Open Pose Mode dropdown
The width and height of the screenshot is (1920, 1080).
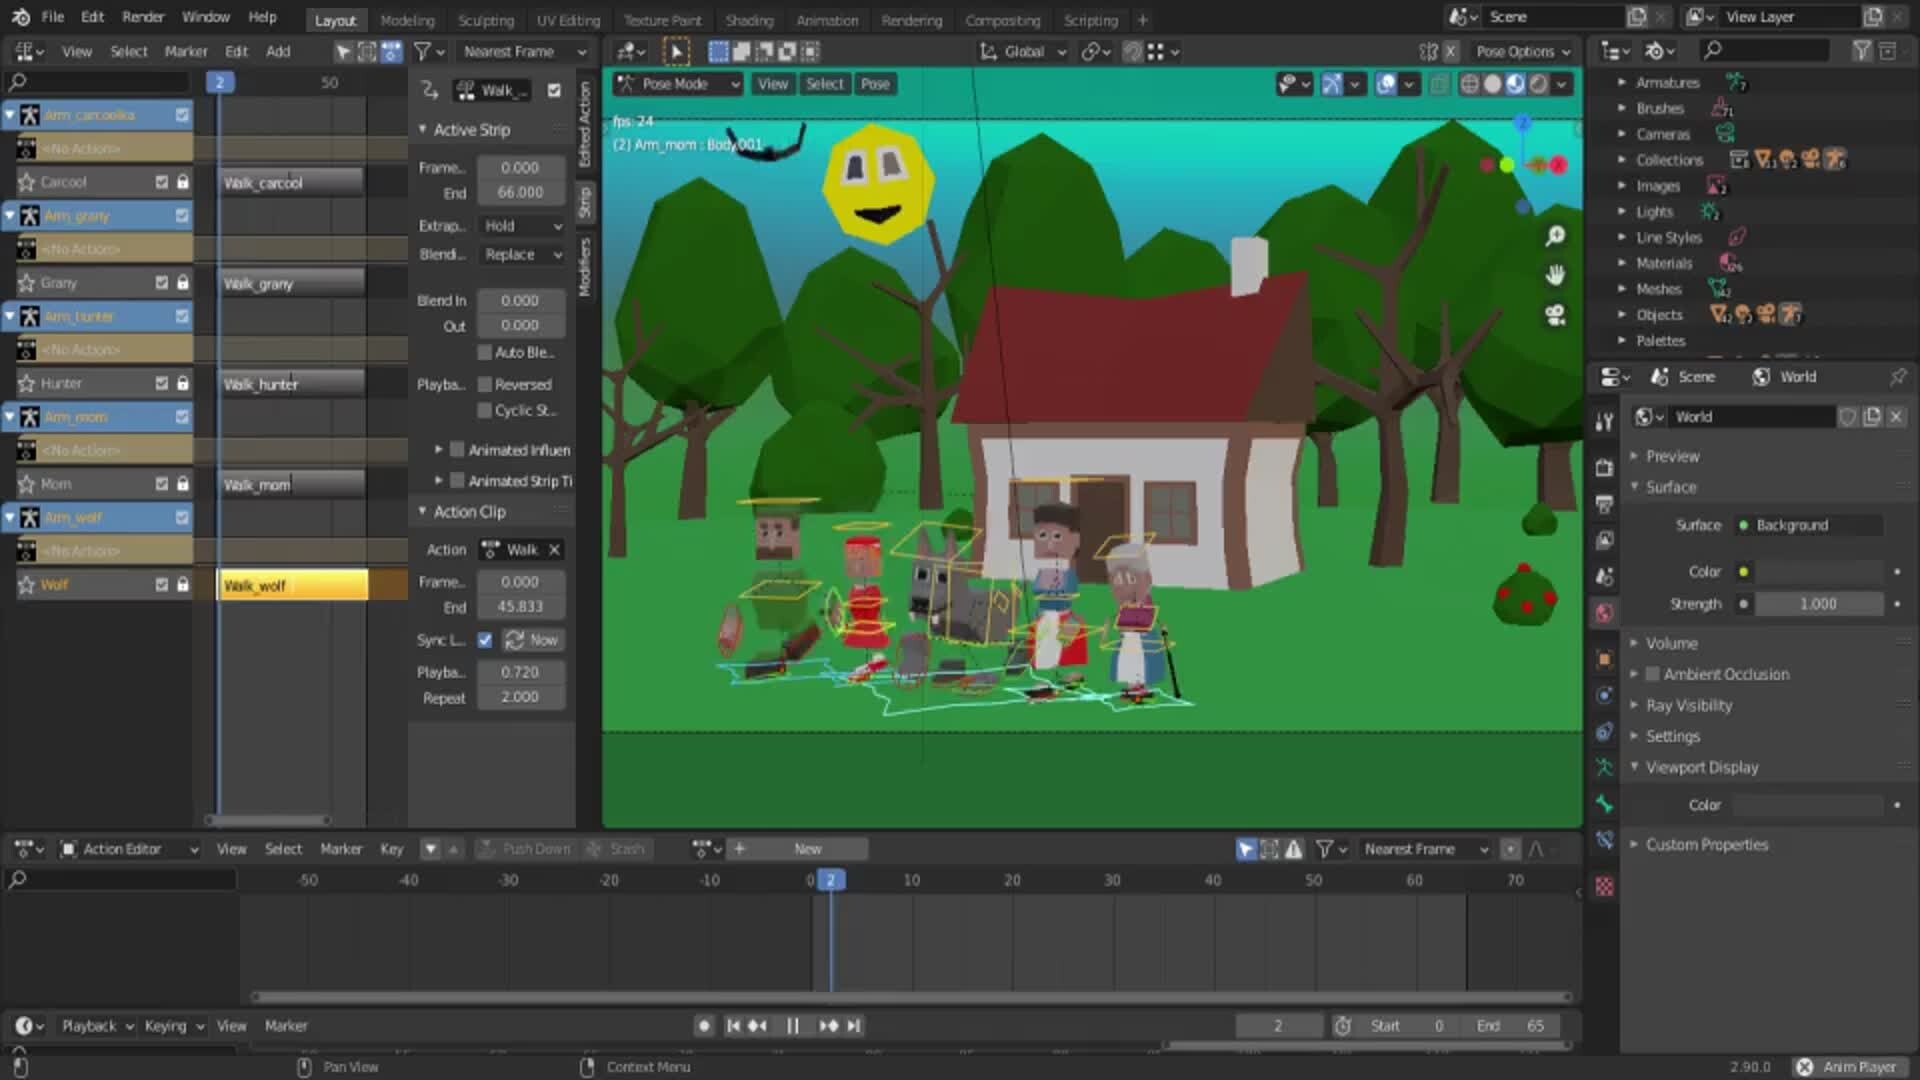coord(678,84)
